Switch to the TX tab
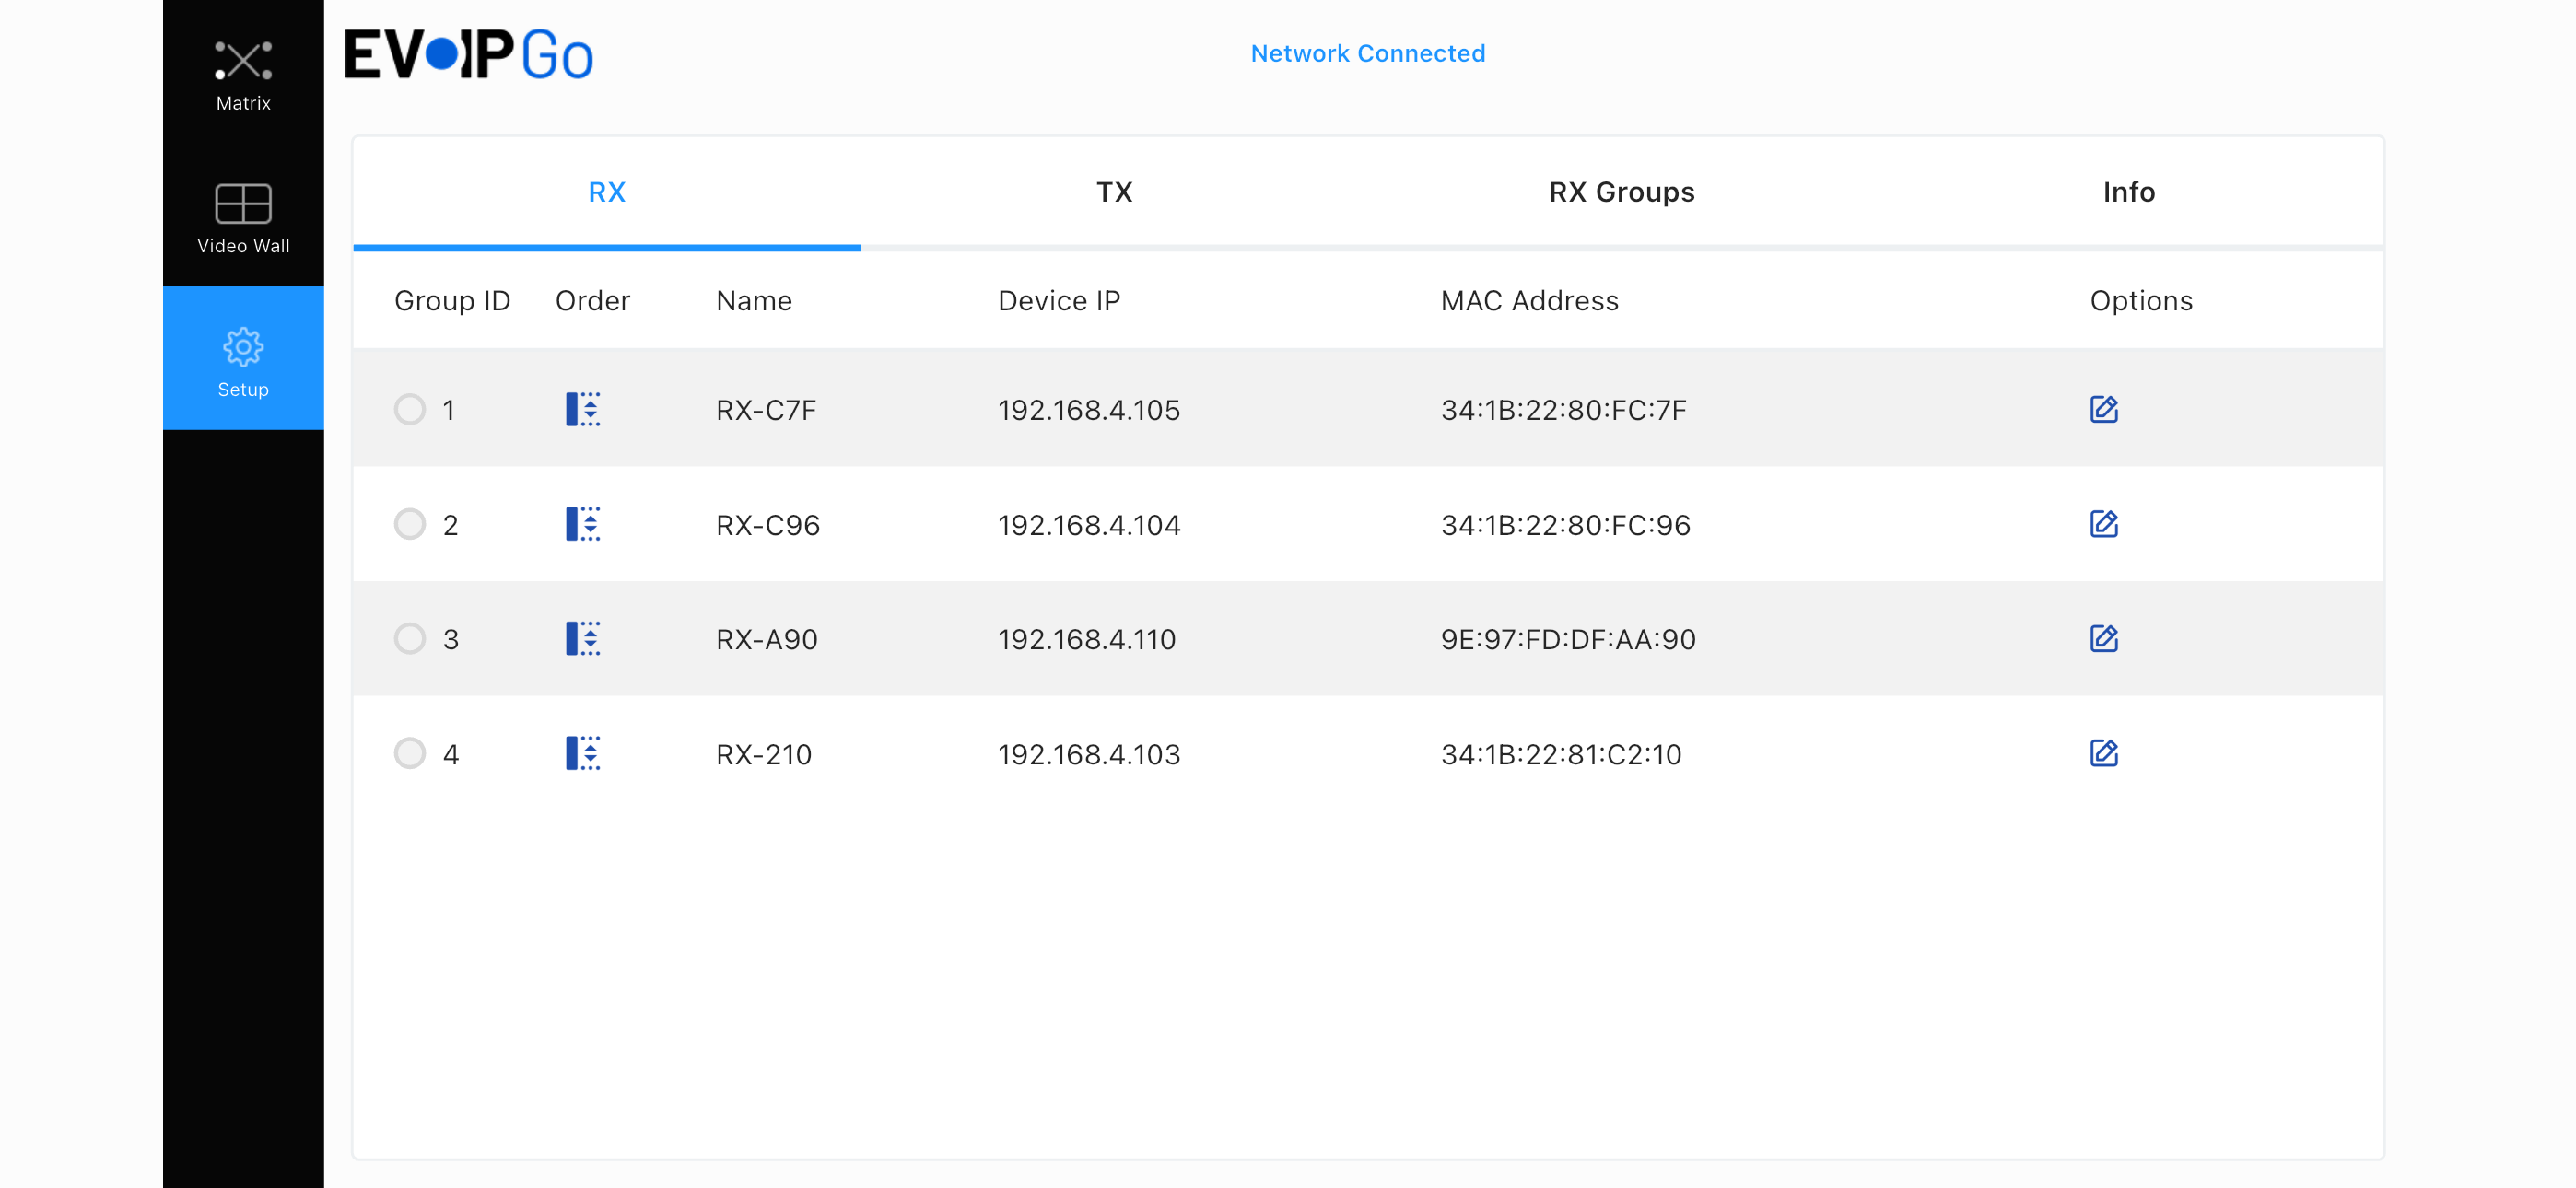 pyautogui.click(x=1114, y=192)
